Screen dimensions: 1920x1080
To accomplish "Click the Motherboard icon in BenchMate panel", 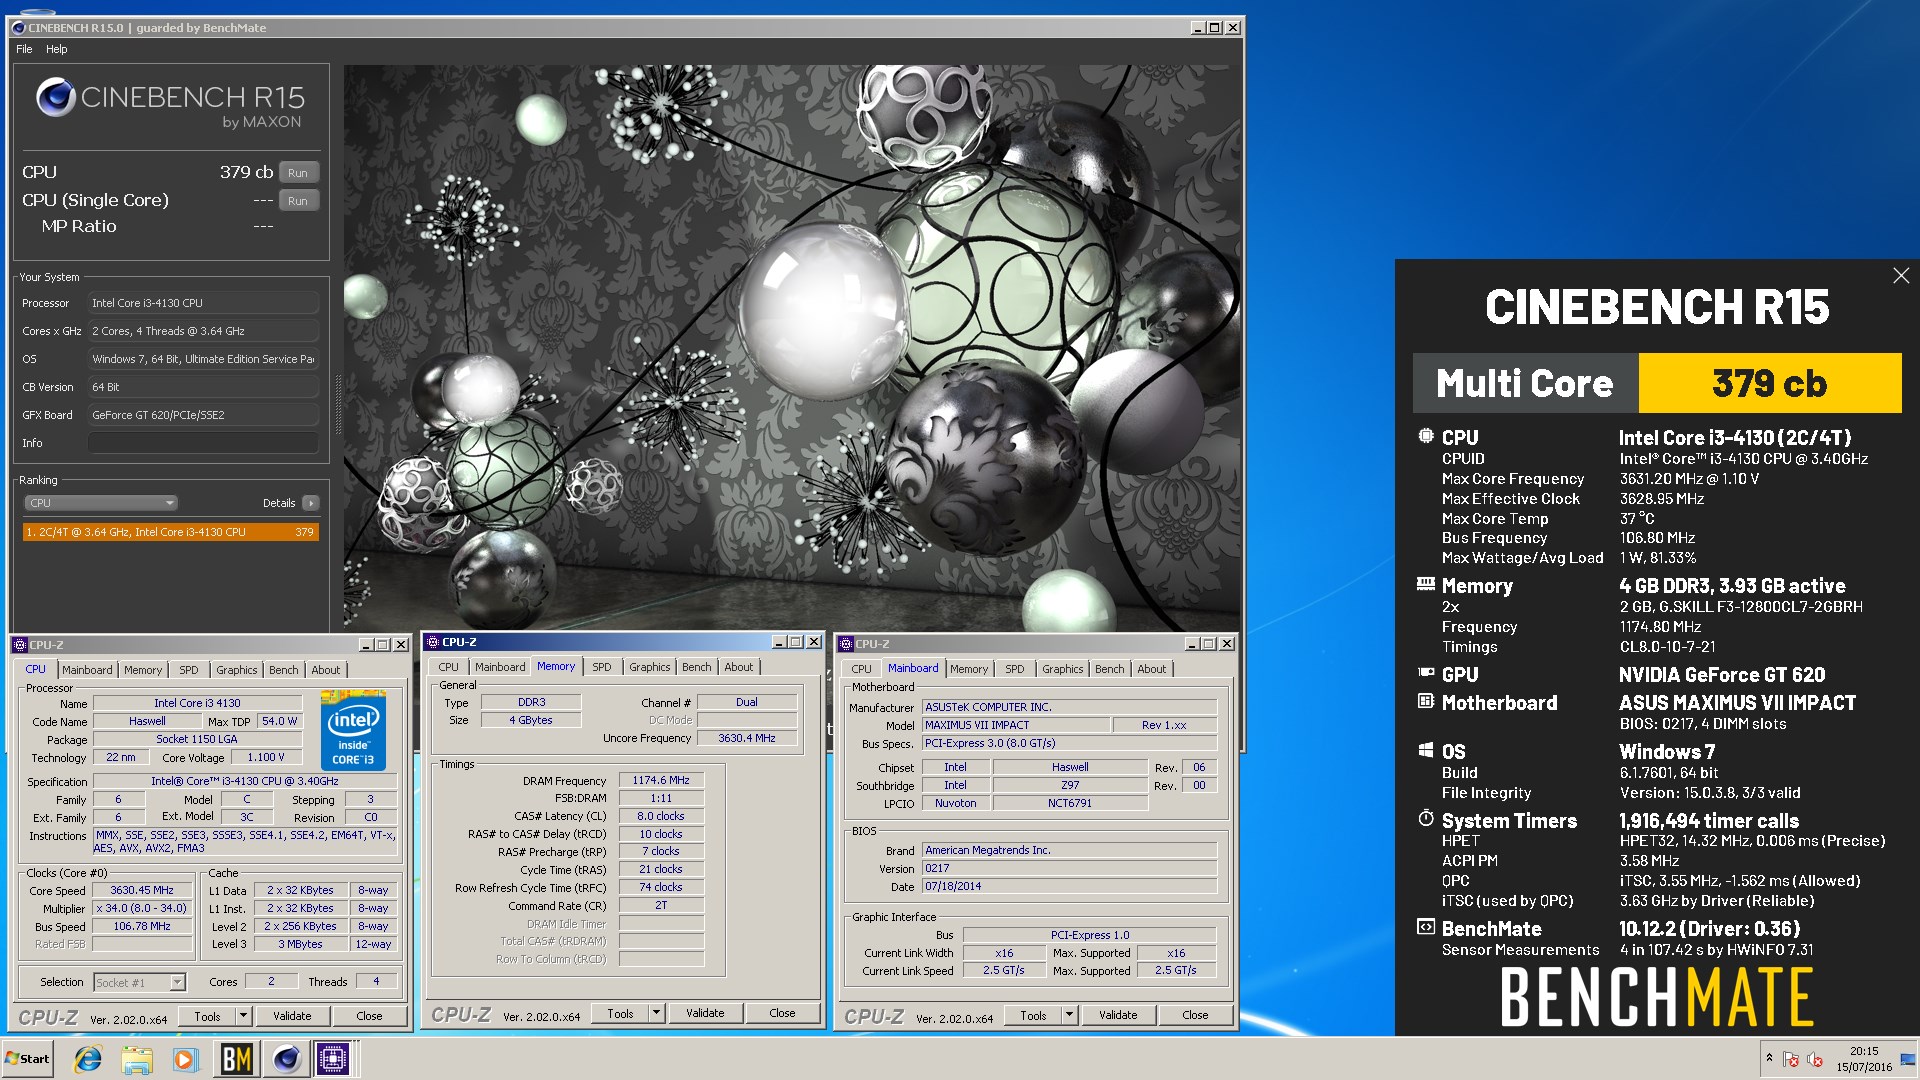I will coord(1426,701).
